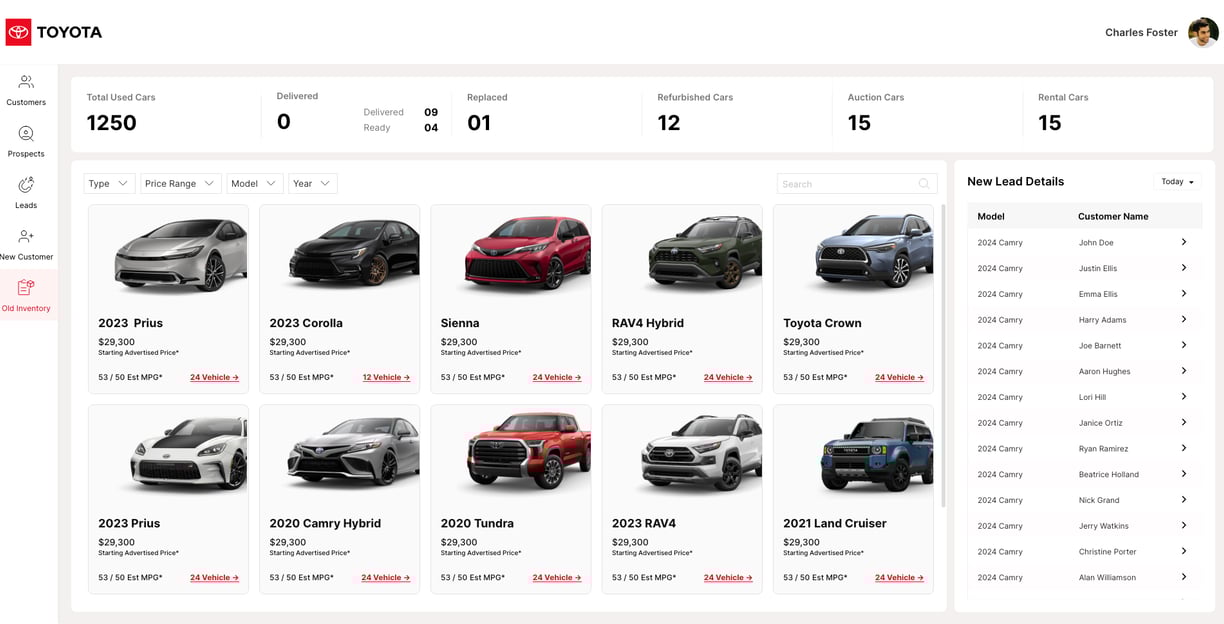Open Aaron Hughes lead arrow
The image size is (1224, 624).
[1184, 371]
